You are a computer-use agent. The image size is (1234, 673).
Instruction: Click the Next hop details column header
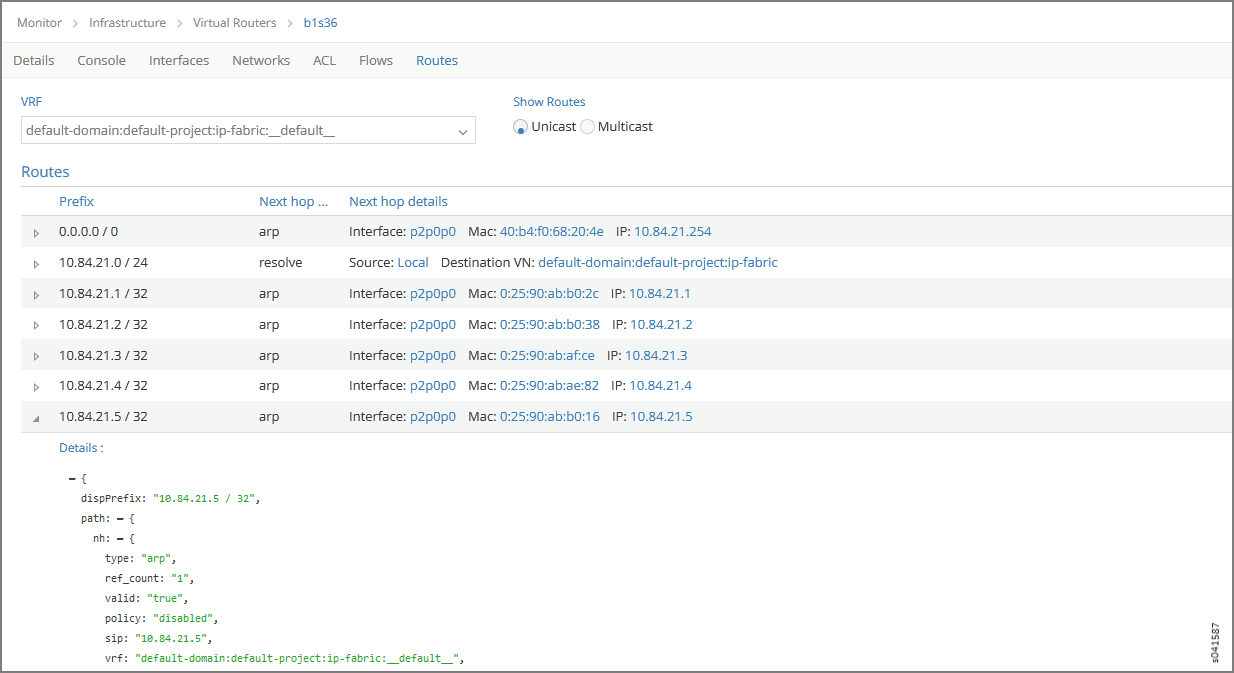tap(398, 202)
